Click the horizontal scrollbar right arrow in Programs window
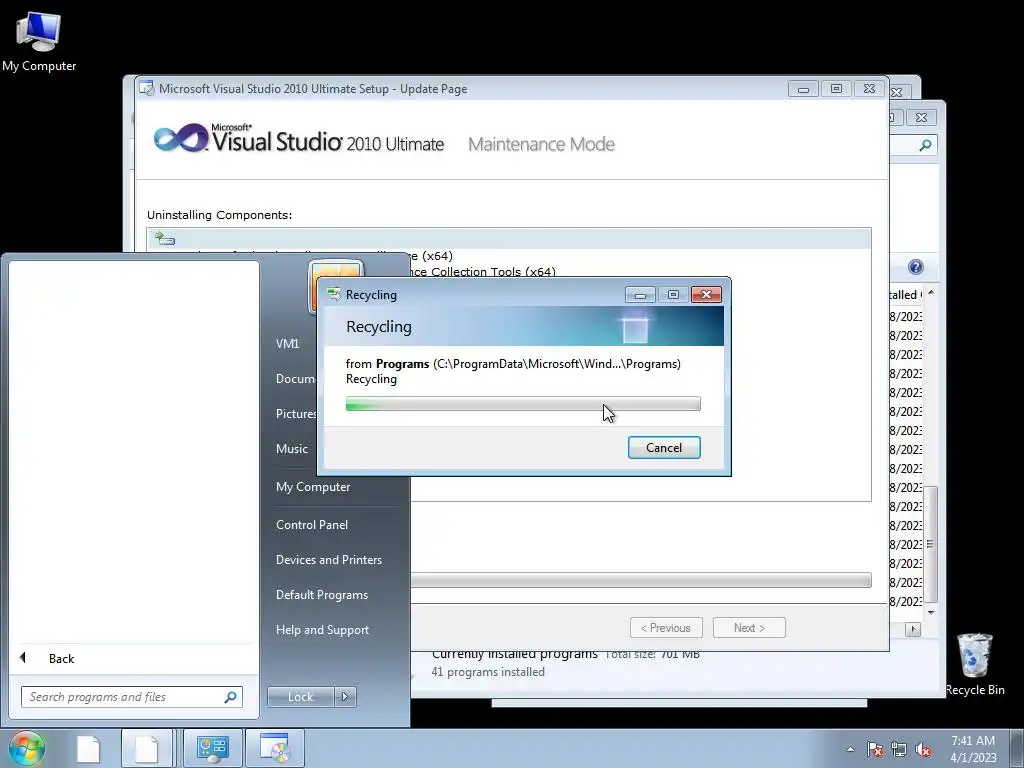The width and height of the screenshot is (1024, 768). point(913,630)
